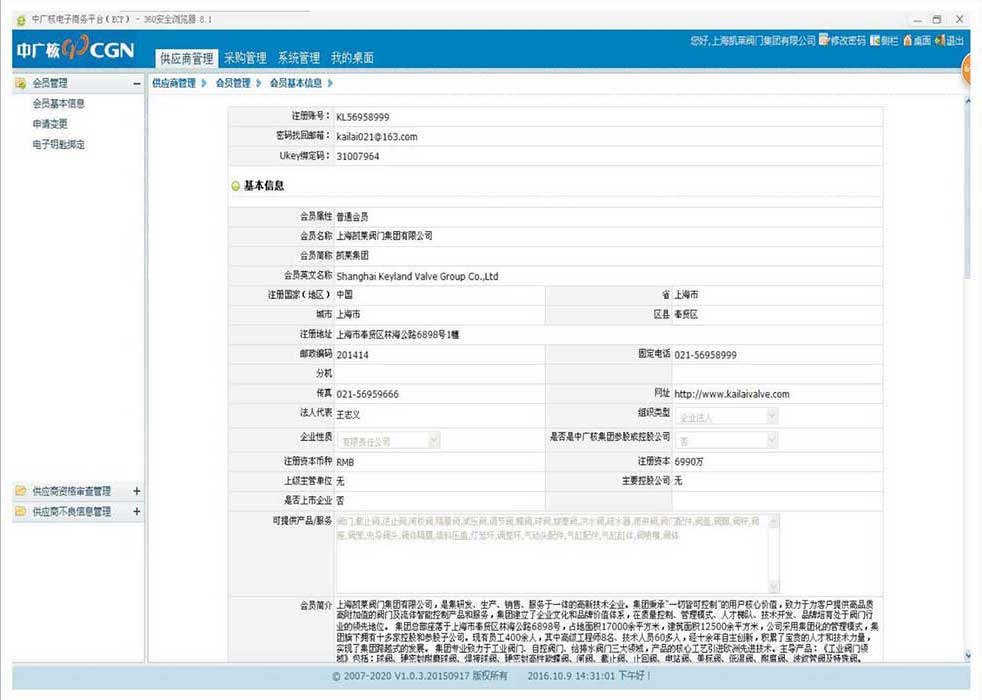Click the 侧栏 sidebar toggle icon
The height and width of the screenshot is (700, 982).
click(x=875, y=41)
